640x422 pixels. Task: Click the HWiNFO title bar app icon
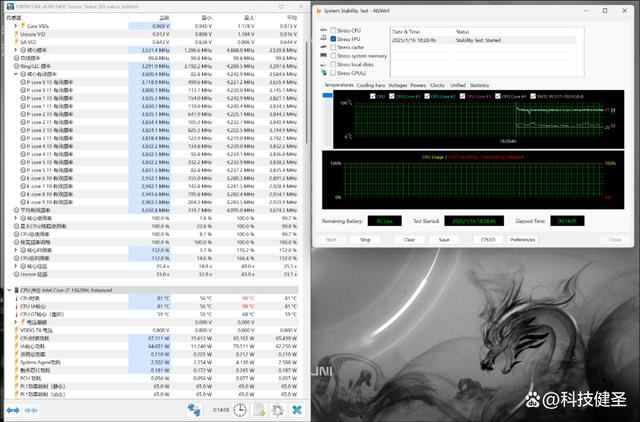[x=6, y=5]
